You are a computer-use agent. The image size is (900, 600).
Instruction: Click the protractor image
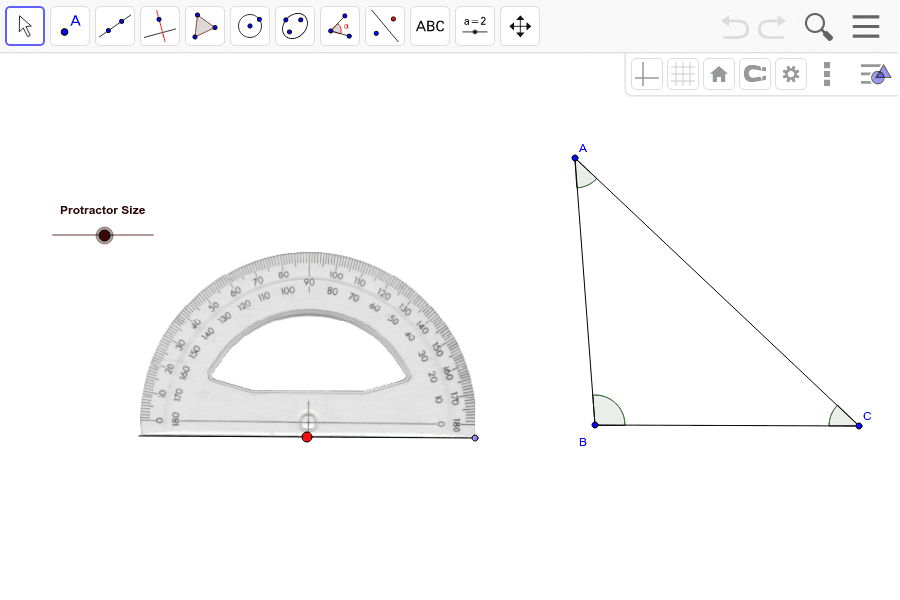click(308, 344)
